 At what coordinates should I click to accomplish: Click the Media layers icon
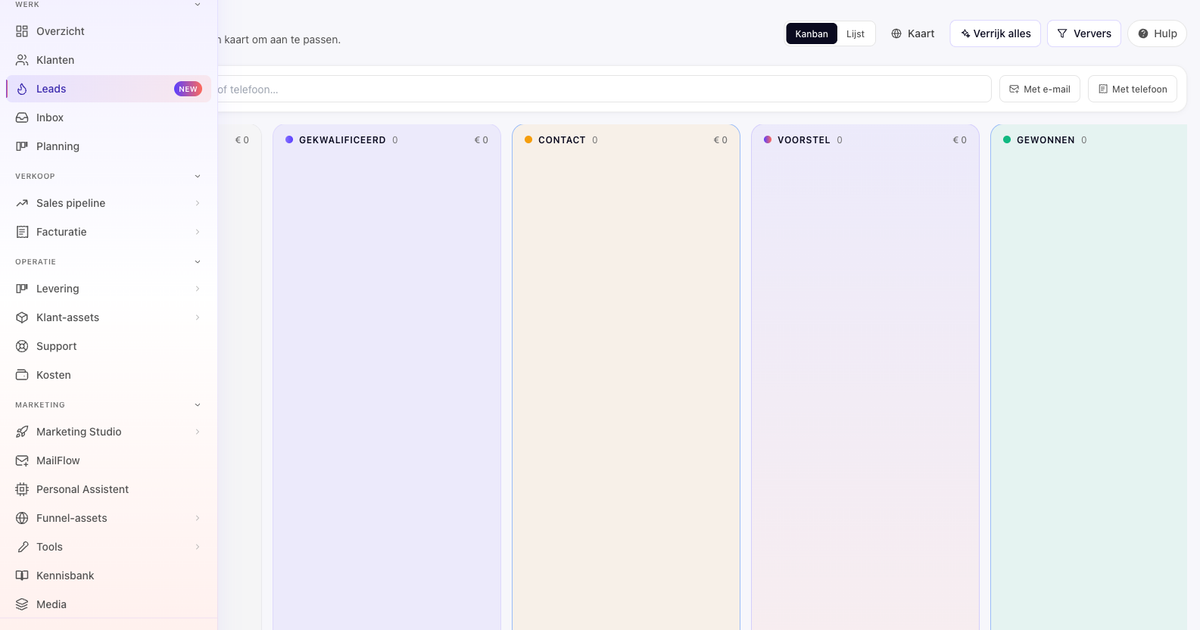[22, 604]
